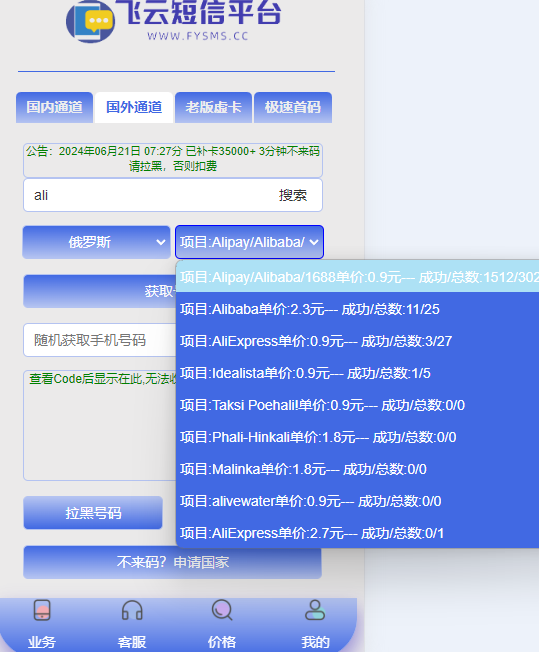539x652 pixels.
Task: Switch to the 国内通道 tab
Action: (54, 107)
